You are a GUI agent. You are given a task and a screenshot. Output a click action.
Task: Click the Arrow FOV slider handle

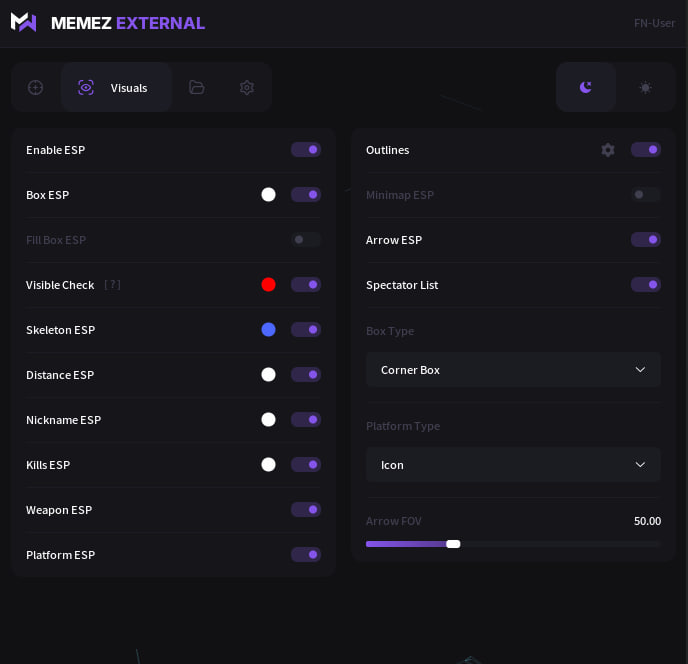tap(453, 544)
